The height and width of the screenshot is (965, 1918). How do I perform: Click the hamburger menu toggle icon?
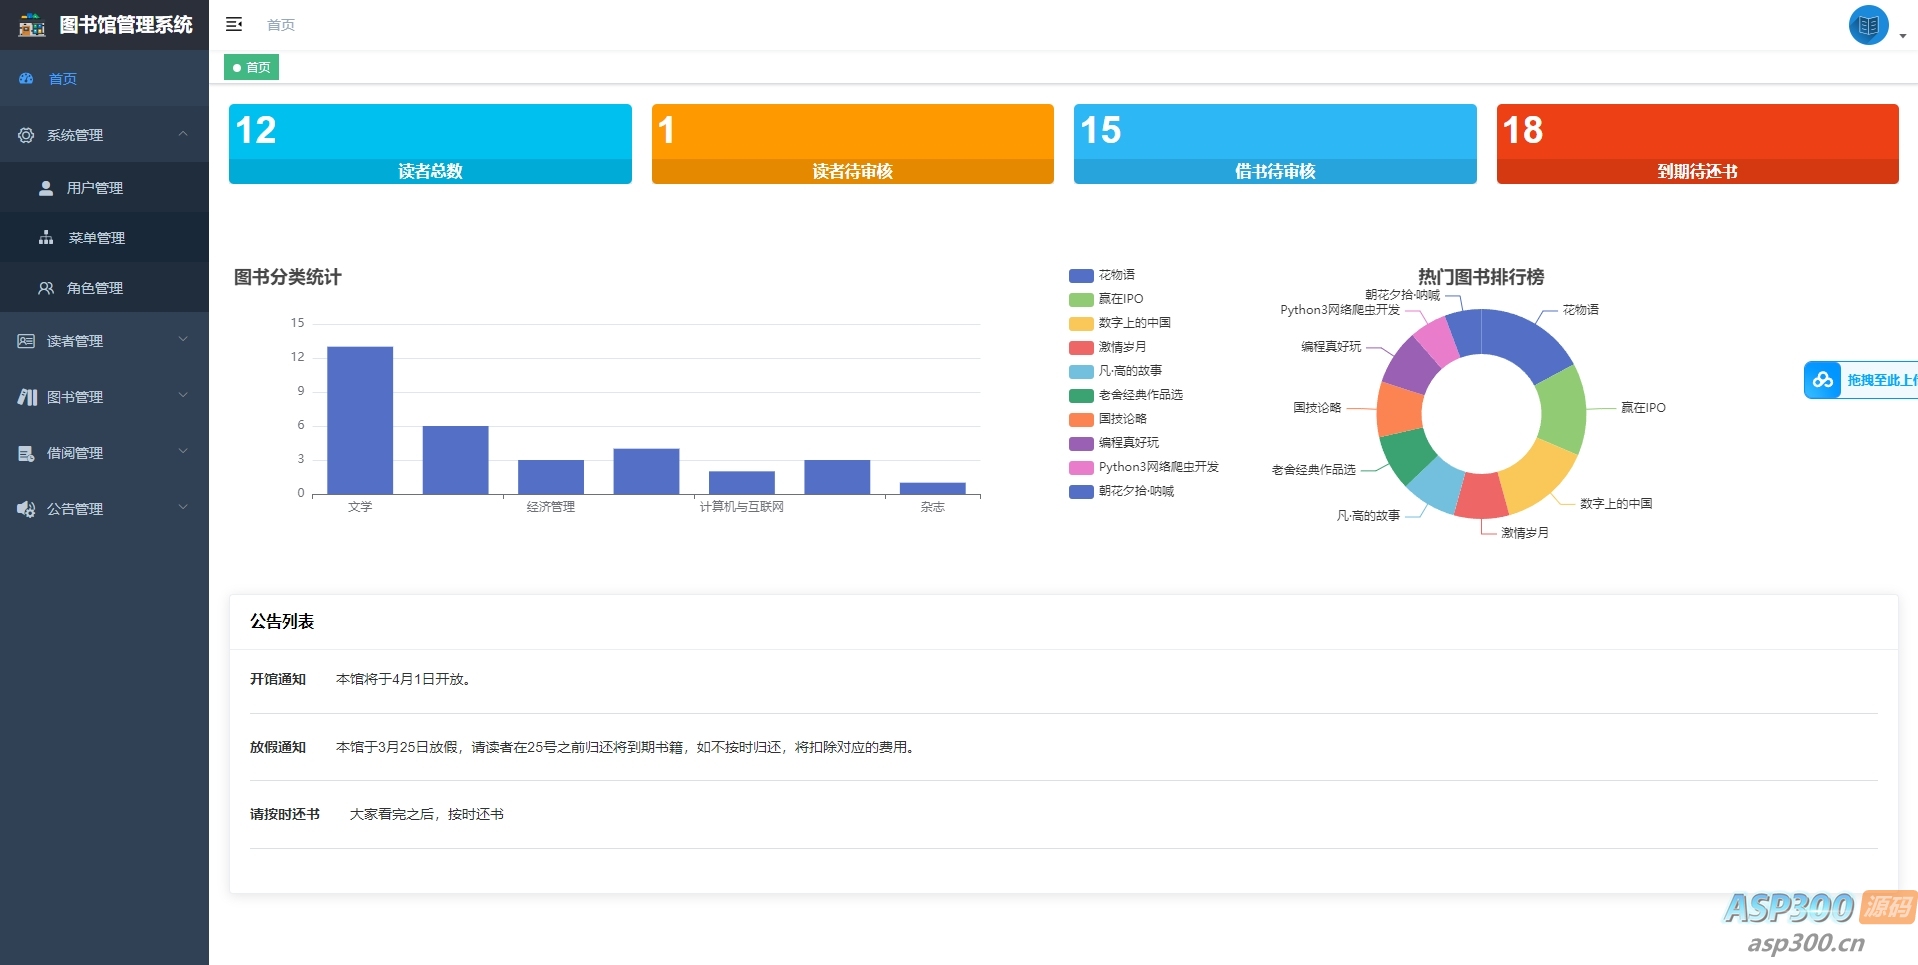coord(234,24)
